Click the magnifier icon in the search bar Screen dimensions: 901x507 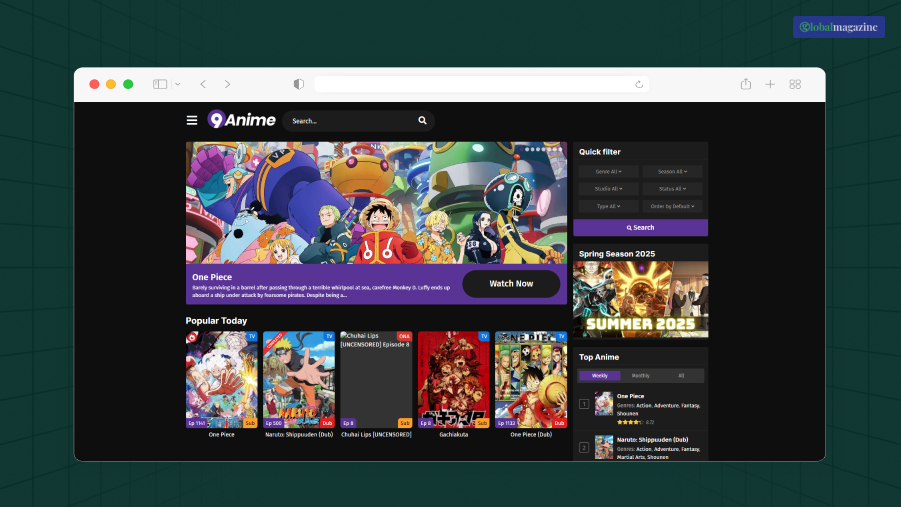coord(422,121)
